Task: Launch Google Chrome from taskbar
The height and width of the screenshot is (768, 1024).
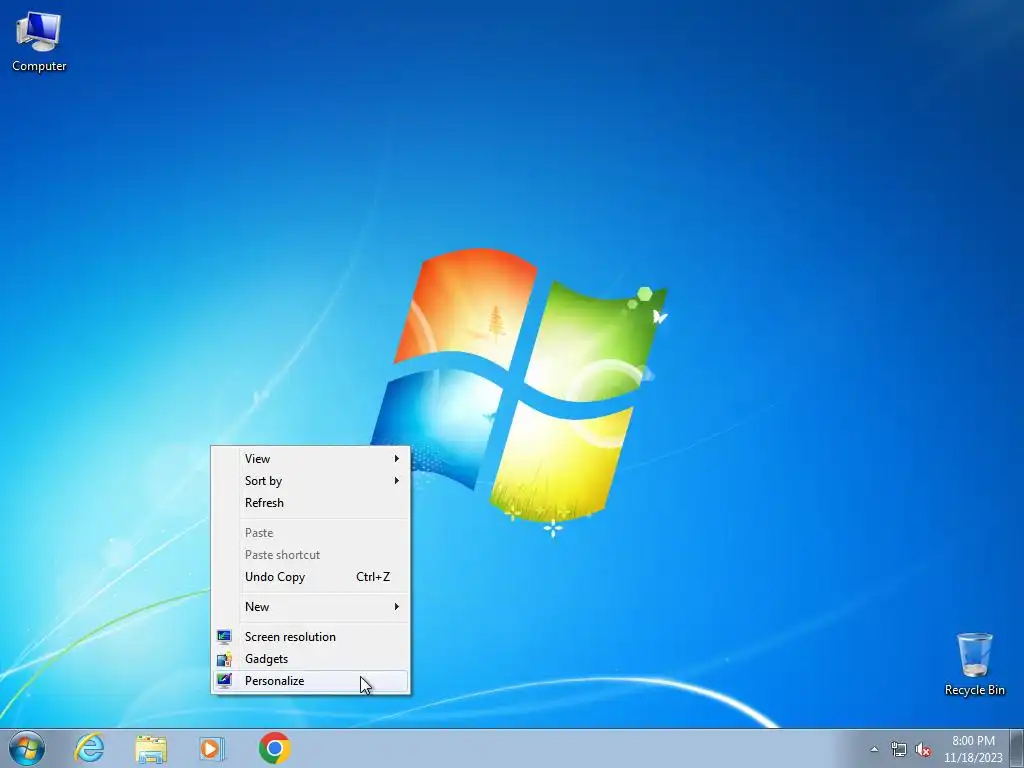Action: click(274, 748)
